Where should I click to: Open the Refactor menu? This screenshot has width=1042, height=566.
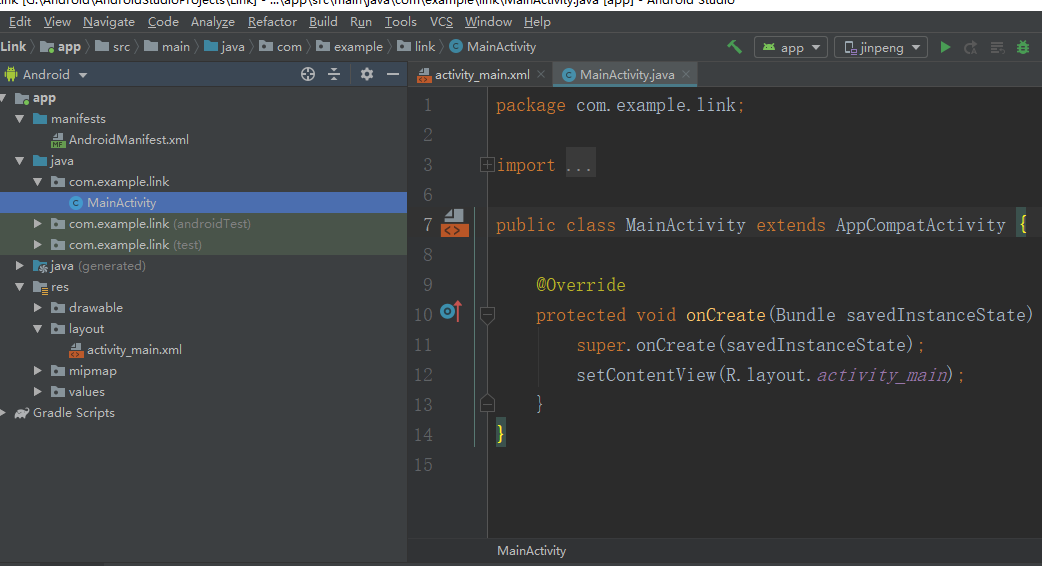(x=272, y=21)
